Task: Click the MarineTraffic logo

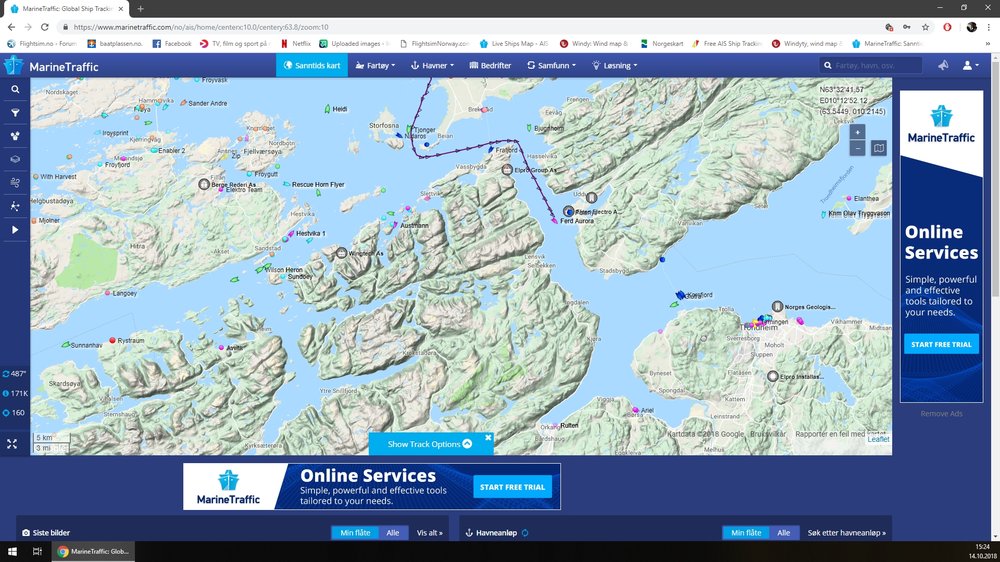Action: coord(51,66)
